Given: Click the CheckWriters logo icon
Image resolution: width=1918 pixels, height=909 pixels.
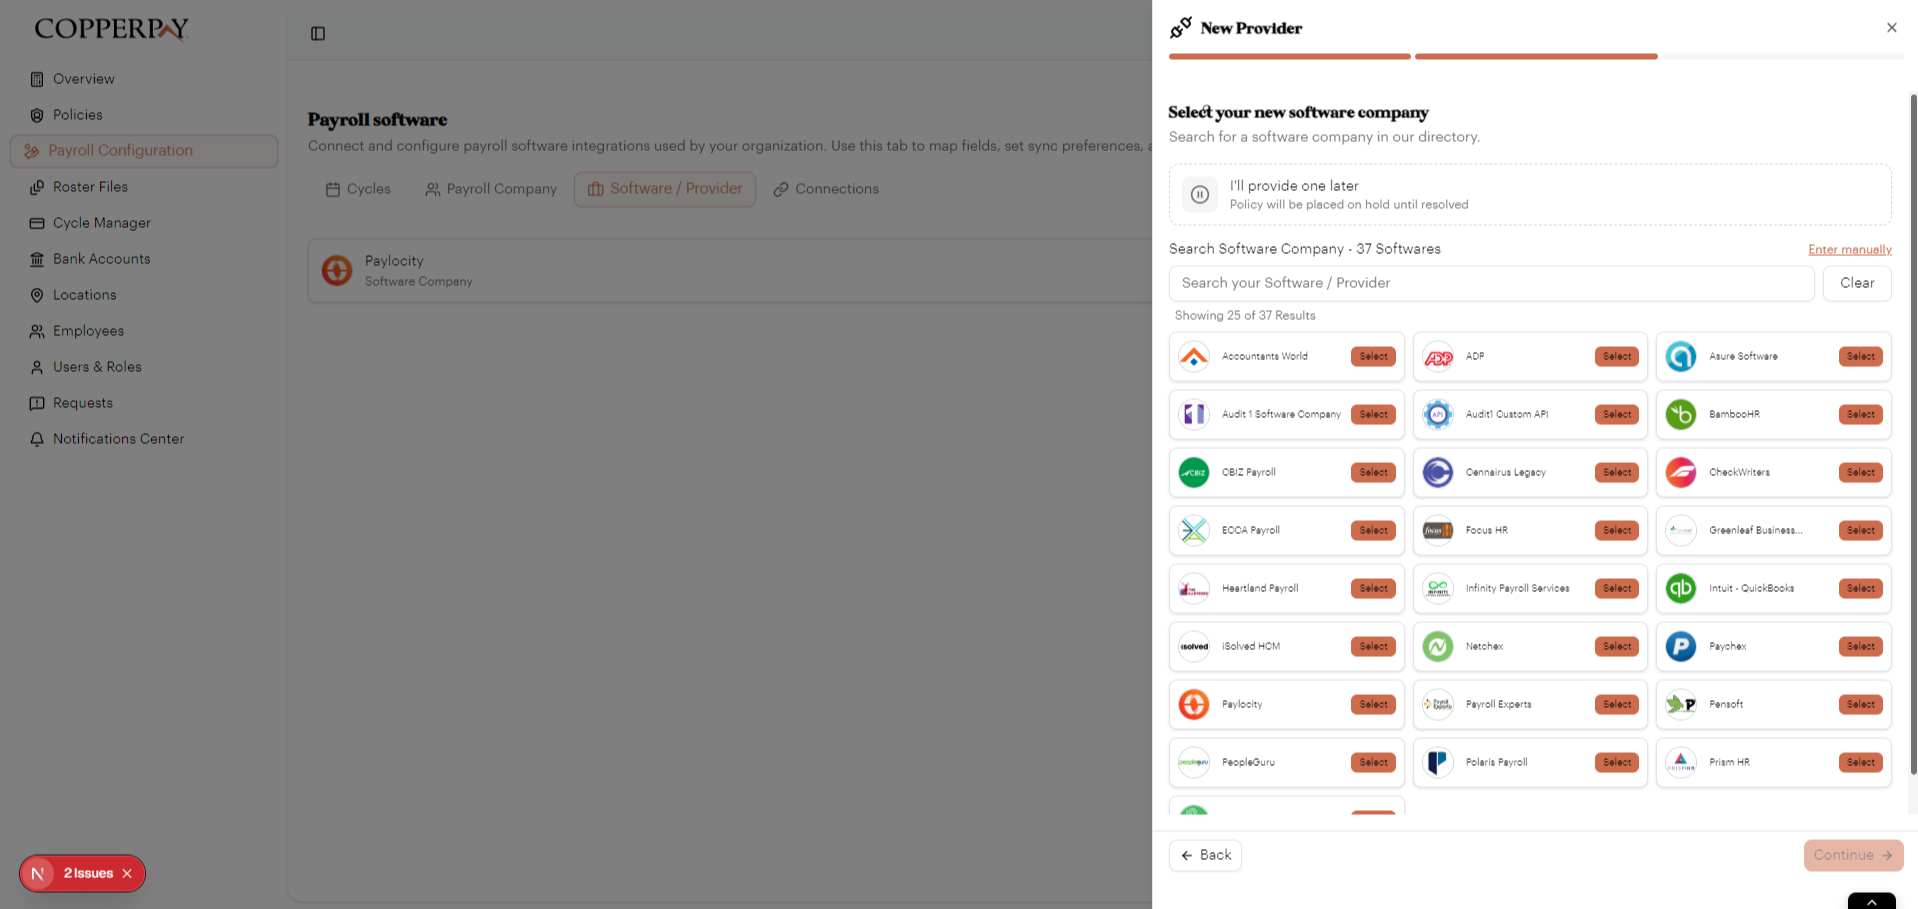Looking at the screenshot, I should pos(1680,473).
